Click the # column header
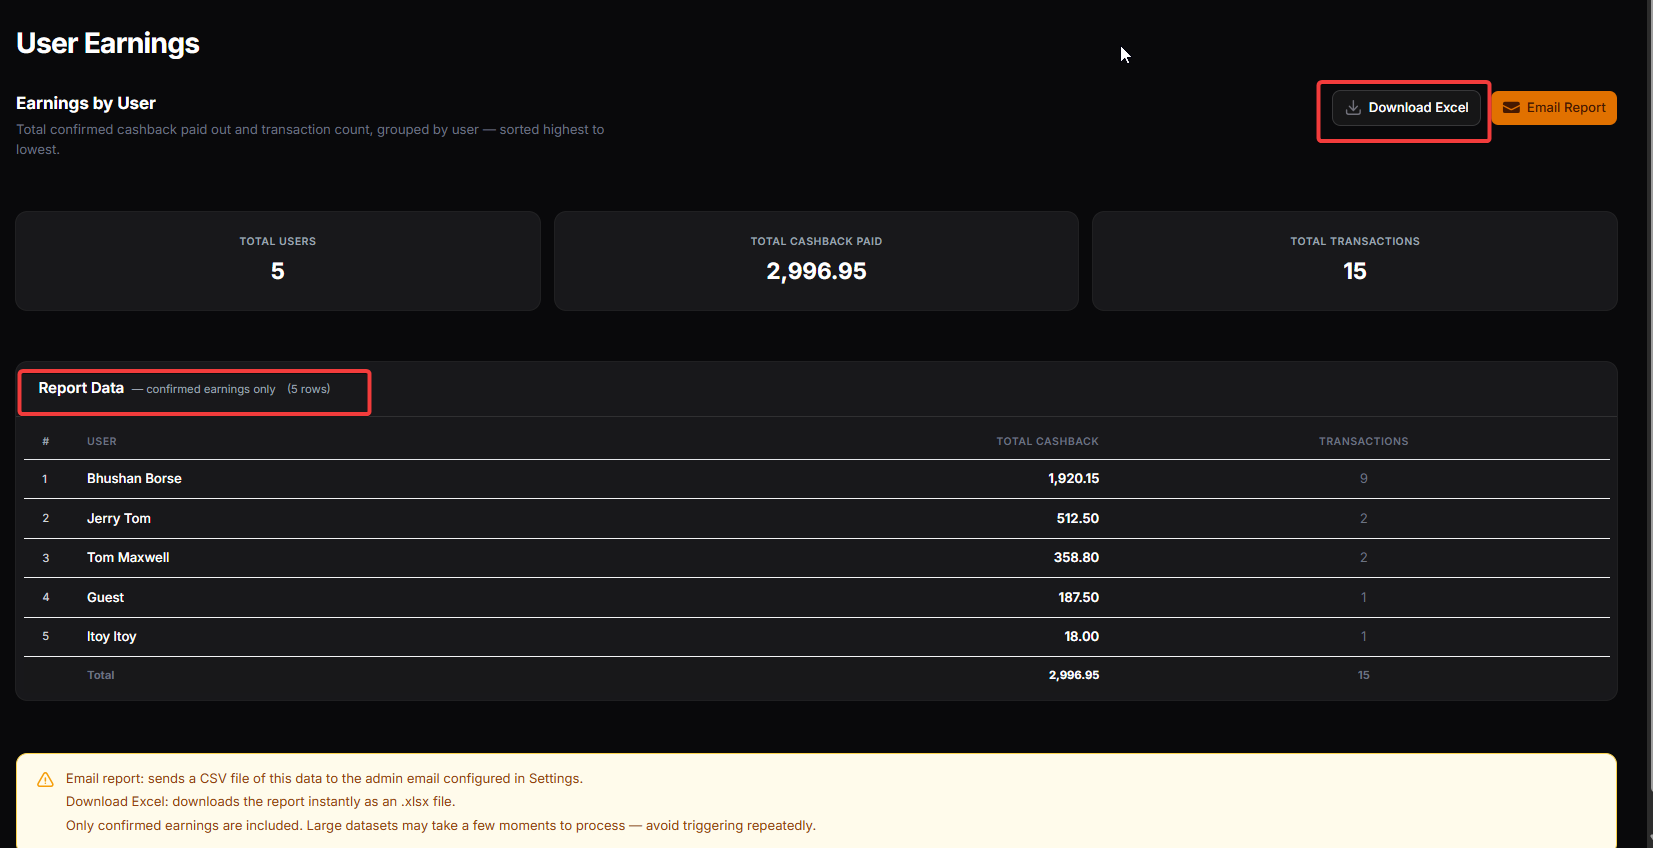The height and width of the screenshot is (848, 1653). point(45,441)
